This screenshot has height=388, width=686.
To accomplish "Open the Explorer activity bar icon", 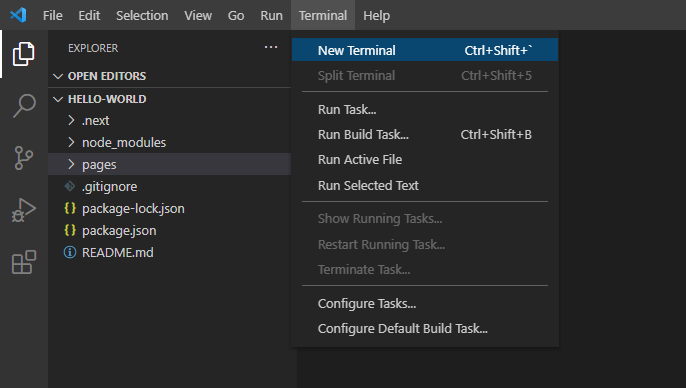I will [x=24, y=54].
